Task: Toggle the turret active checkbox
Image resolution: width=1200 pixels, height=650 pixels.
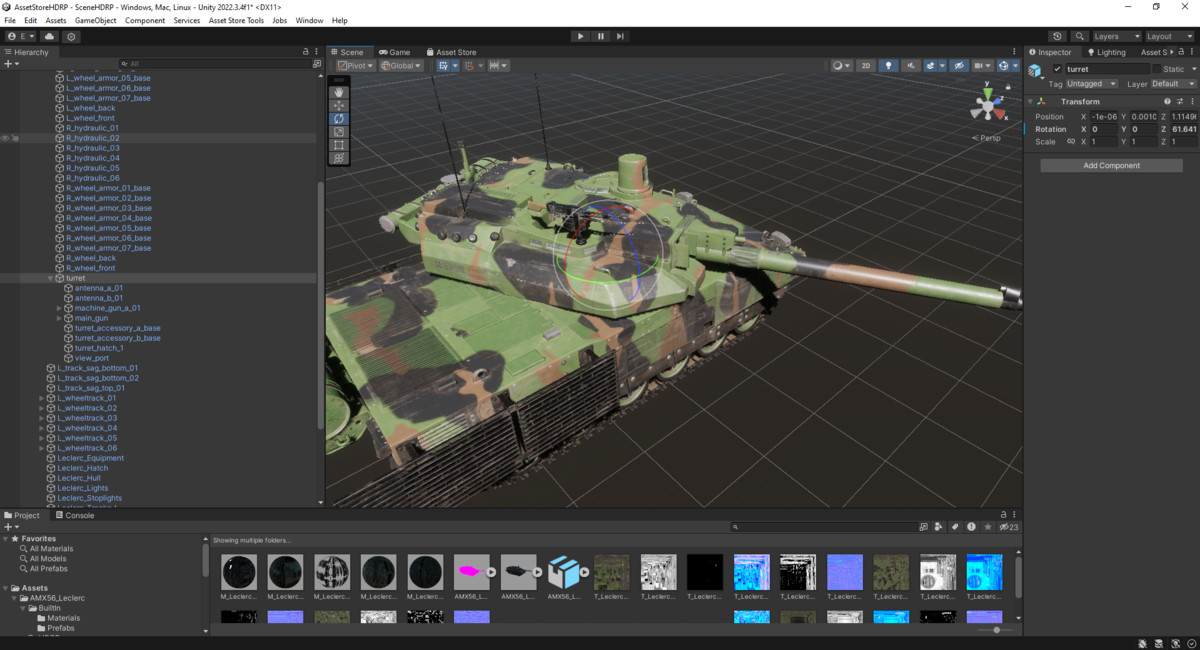Action: tap(1058, 69)
